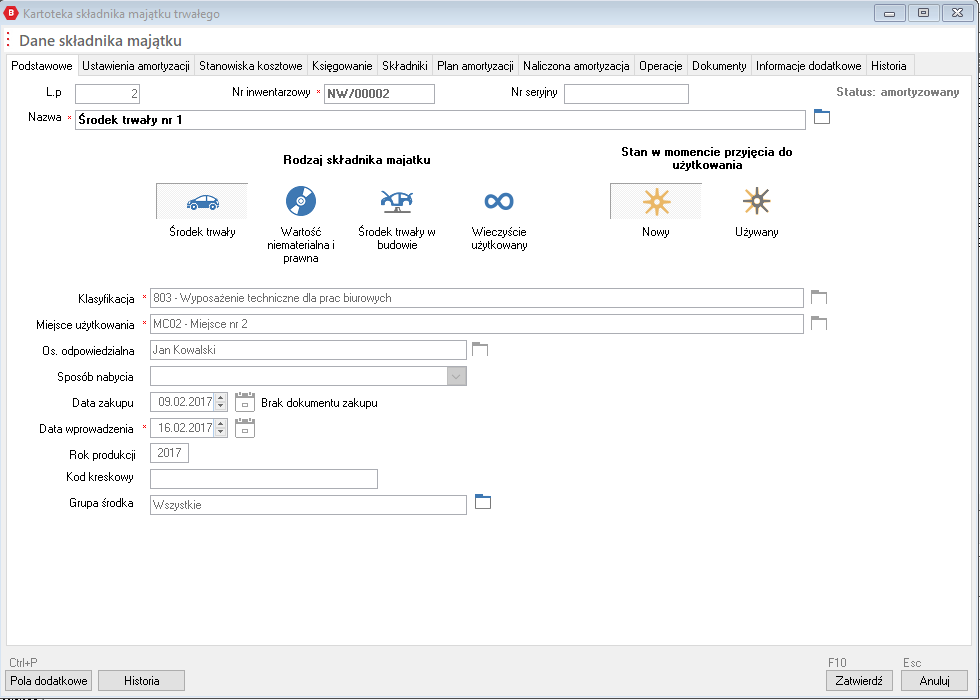Screen dimensions: 980x700
Task: Click the Grupa środka field
Action: [x=308, y=505]
